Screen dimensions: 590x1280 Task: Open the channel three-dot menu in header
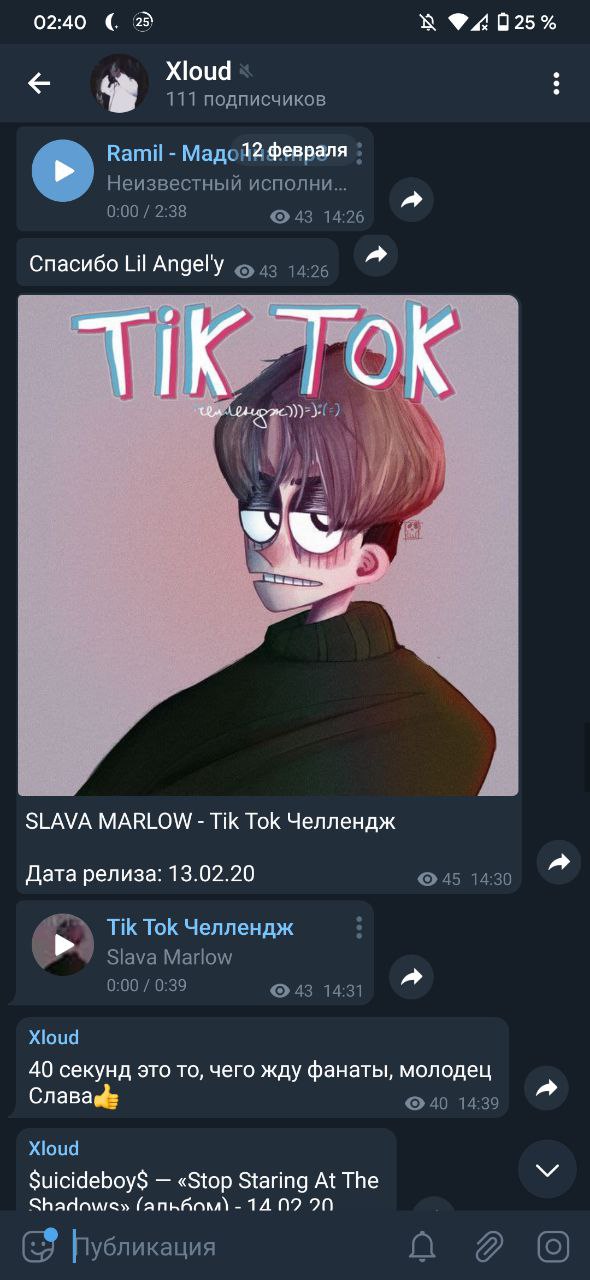(x=556, y=84)
